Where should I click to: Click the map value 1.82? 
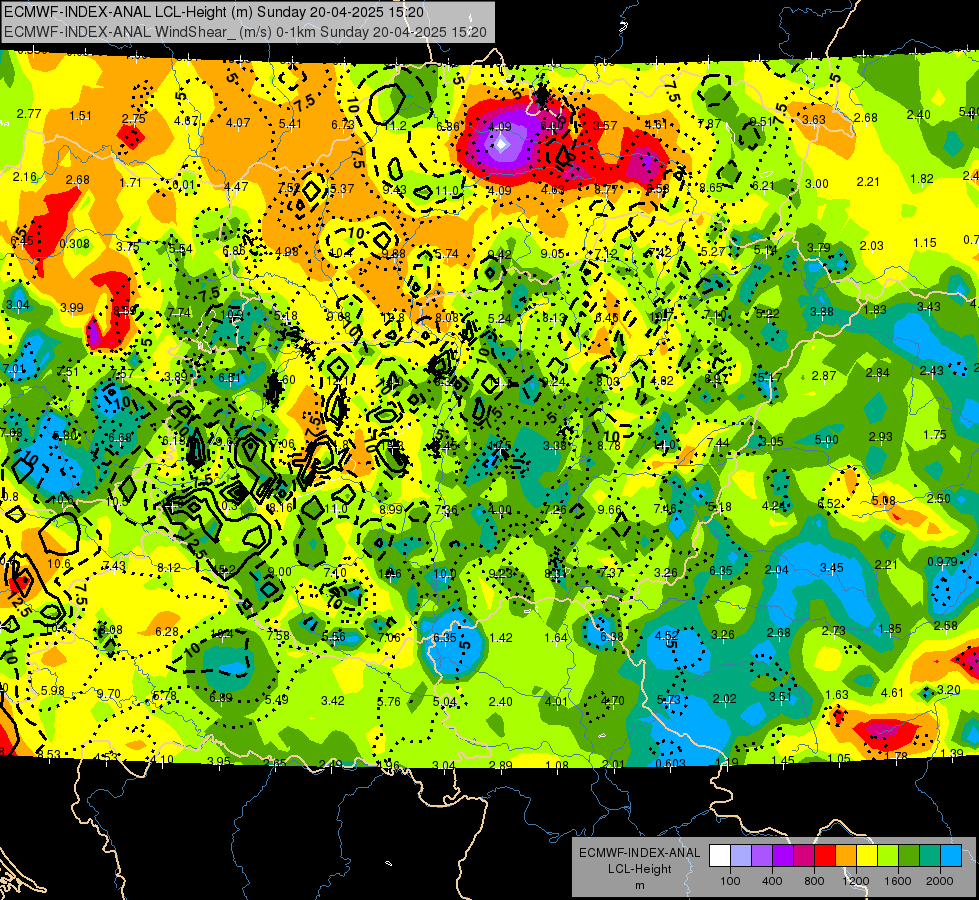tap(922, 179)
